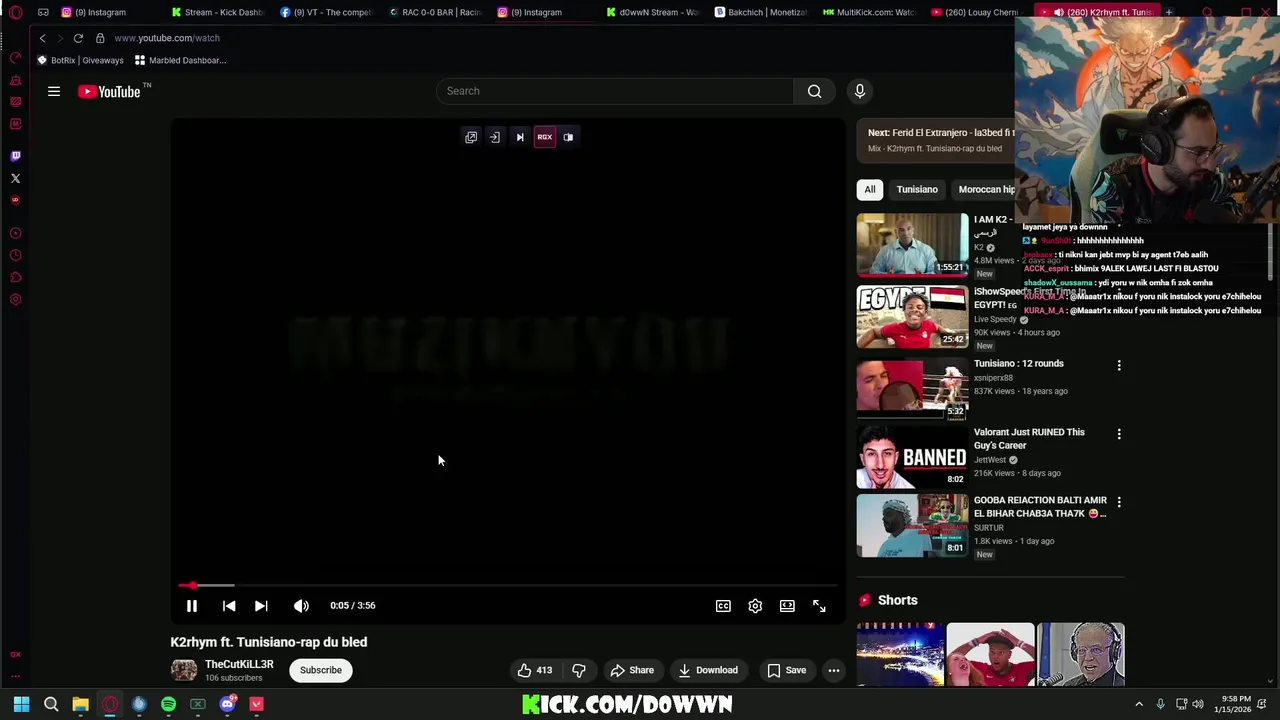Switch to MultiKick.com tab

pyautogui.click(x=868, y=12)
